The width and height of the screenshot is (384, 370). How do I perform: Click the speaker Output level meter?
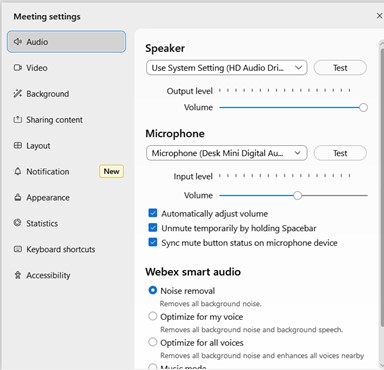pos(285,90)
